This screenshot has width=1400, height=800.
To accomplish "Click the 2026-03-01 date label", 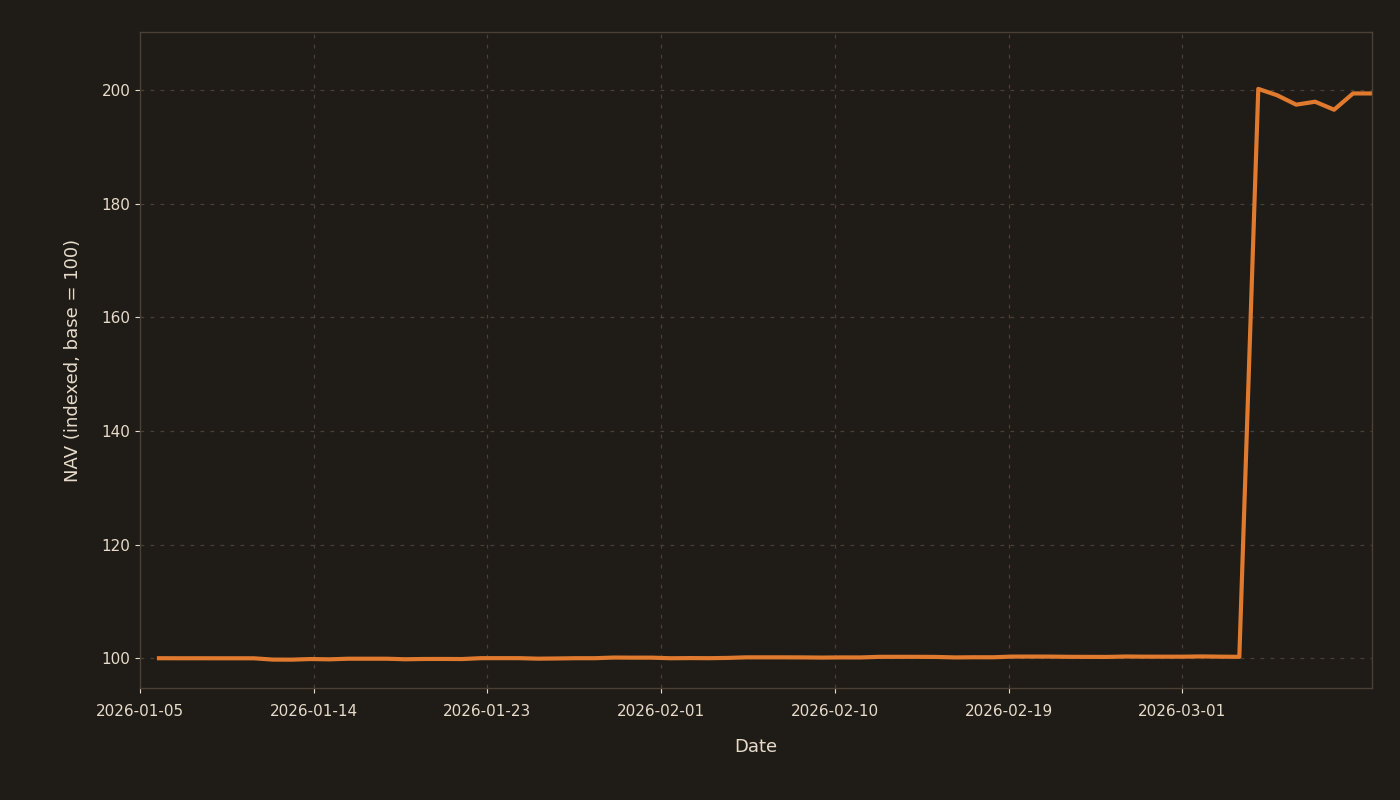I will click(1182, 711).
